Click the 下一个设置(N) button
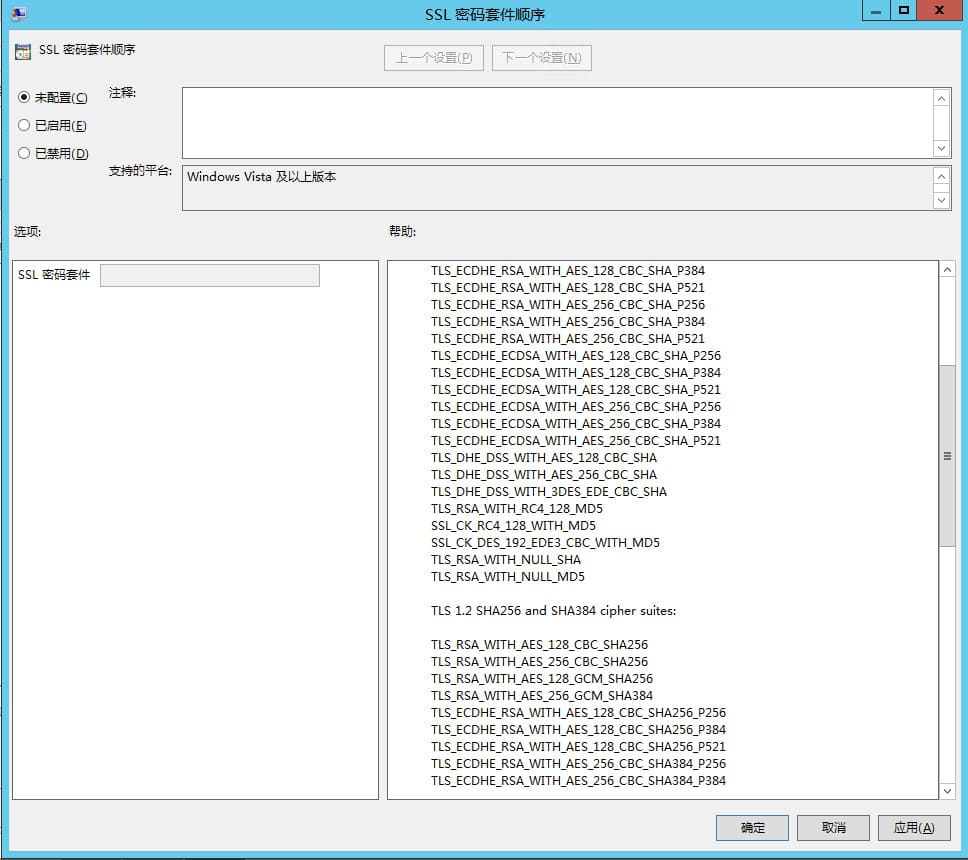The image size is (968, 860). [541, 58]
